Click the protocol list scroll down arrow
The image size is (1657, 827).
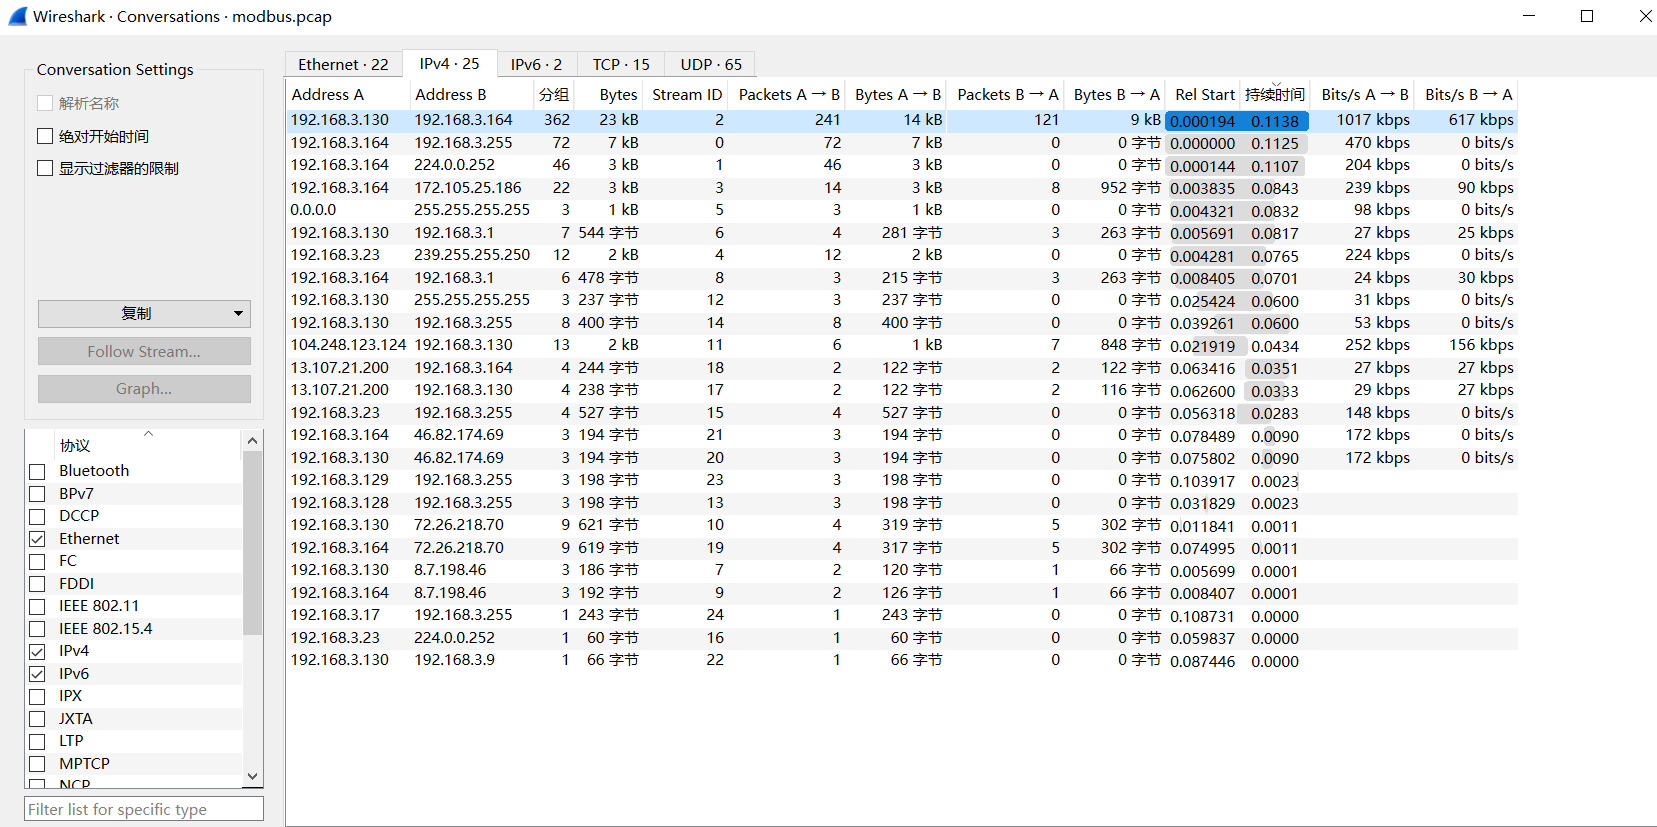tap(252, 776)
